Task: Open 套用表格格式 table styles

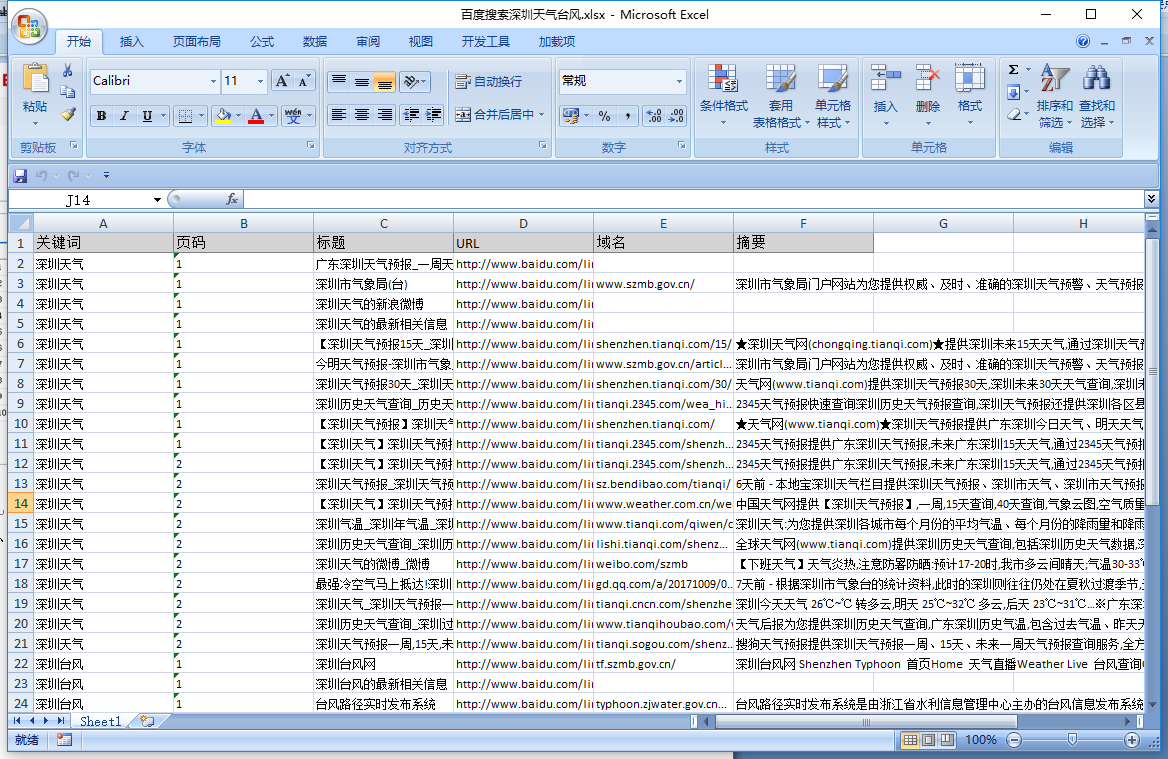Action: tap(781, 95)
